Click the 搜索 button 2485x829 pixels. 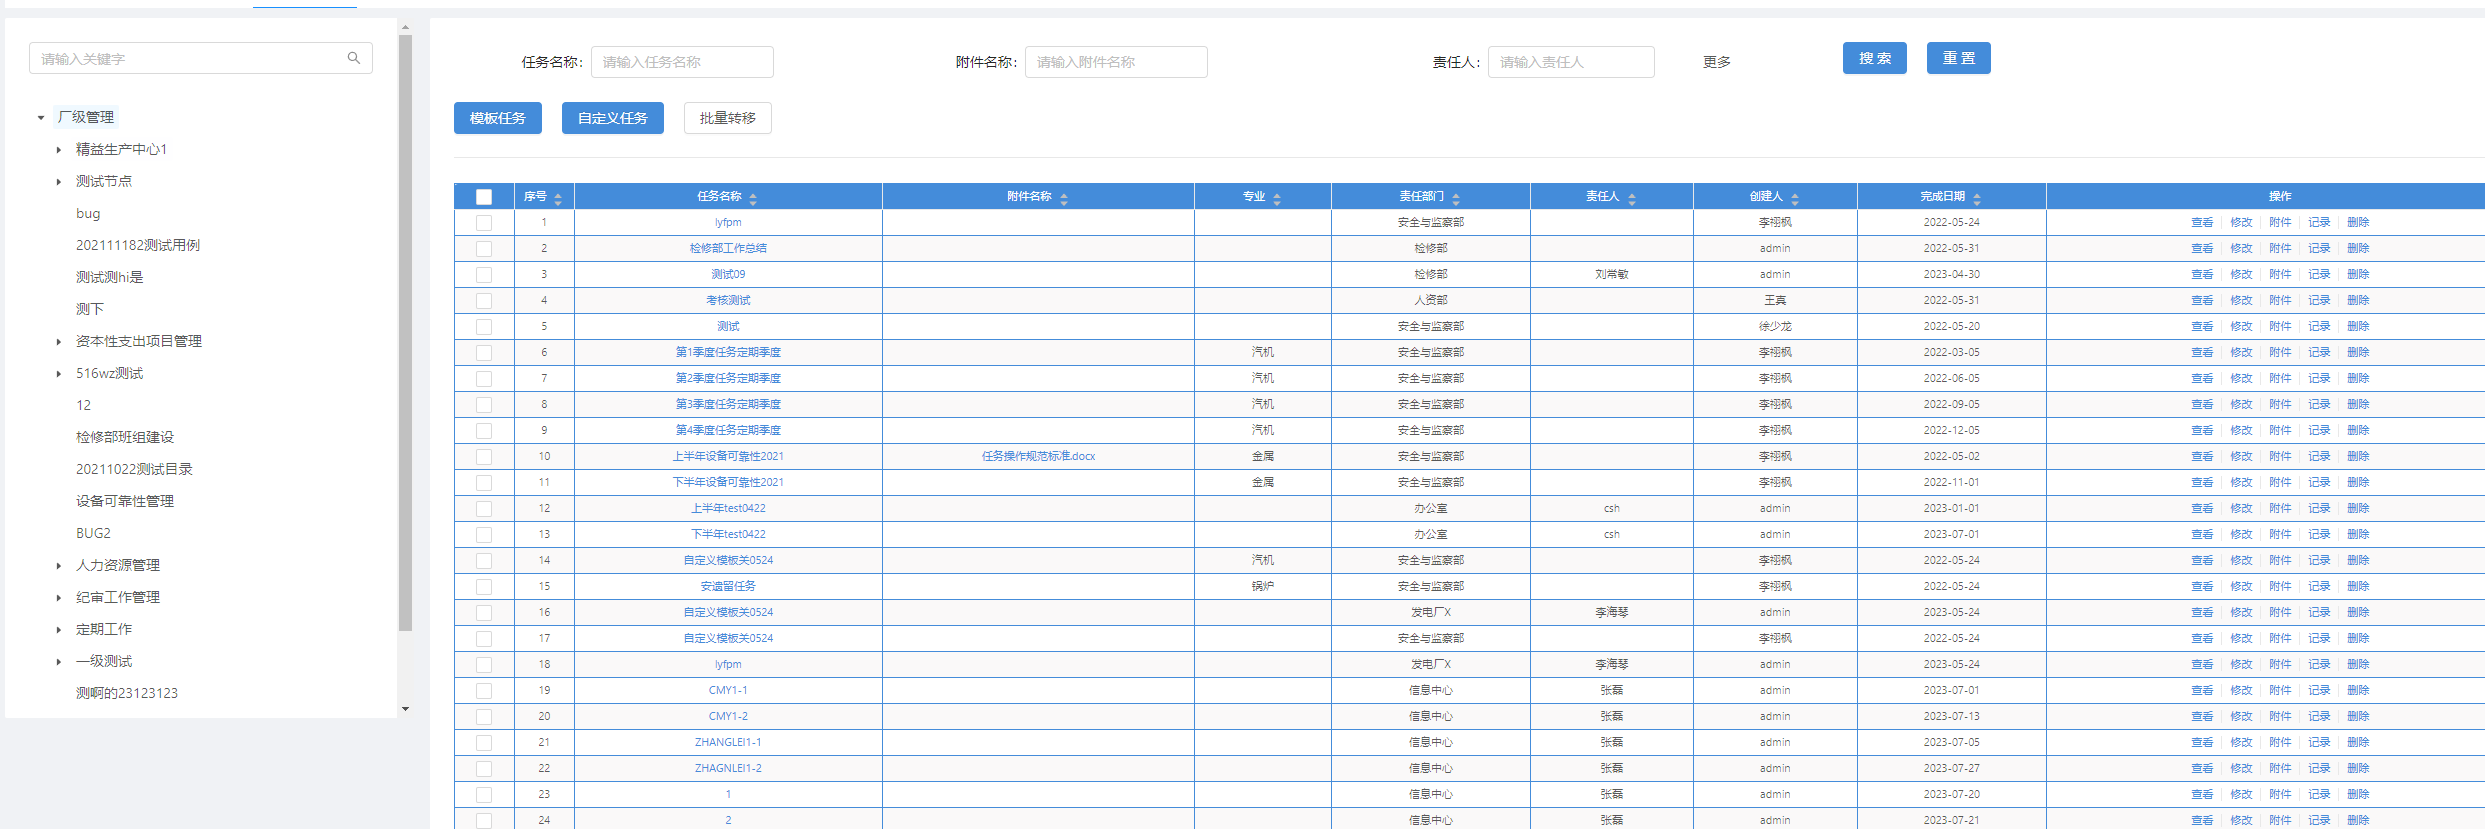(1875, 58)
